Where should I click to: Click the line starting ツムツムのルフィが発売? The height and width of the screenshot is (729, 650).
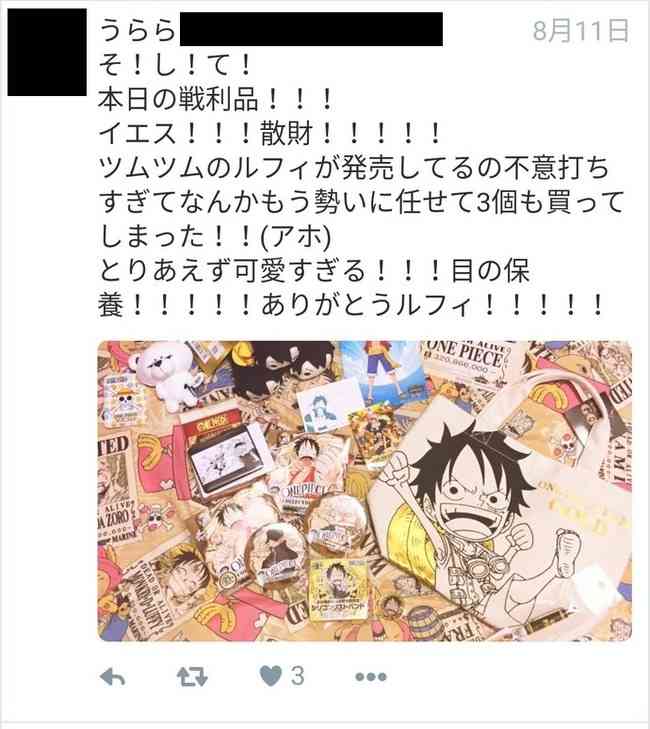[353, 168]
